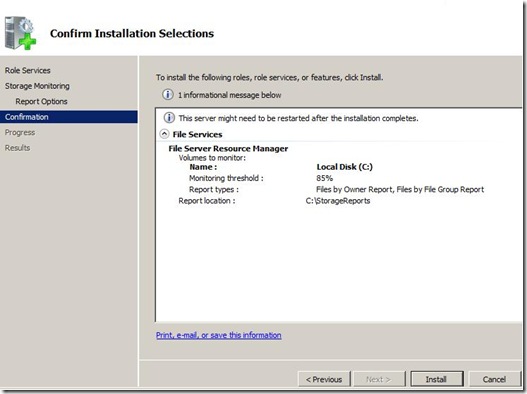The height and width of the screenshot is (394, 527).
Task: Click the Name label under Volumes
Action: pyautogui.click(x=203, y=167)
